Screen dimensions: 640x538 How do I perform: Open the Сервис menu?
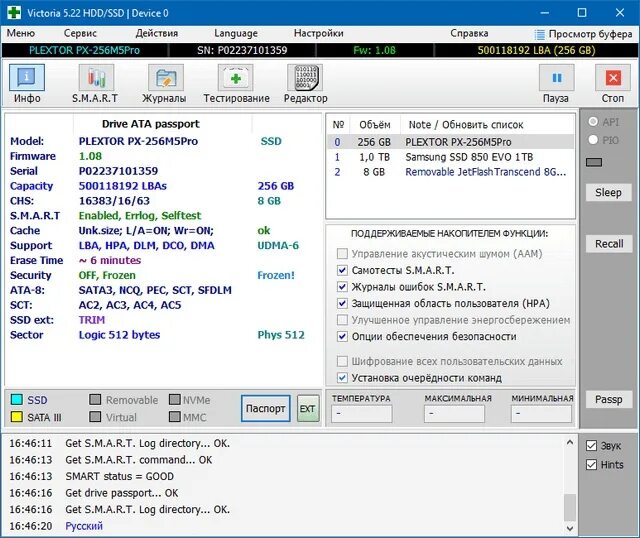tap(80, 33)
